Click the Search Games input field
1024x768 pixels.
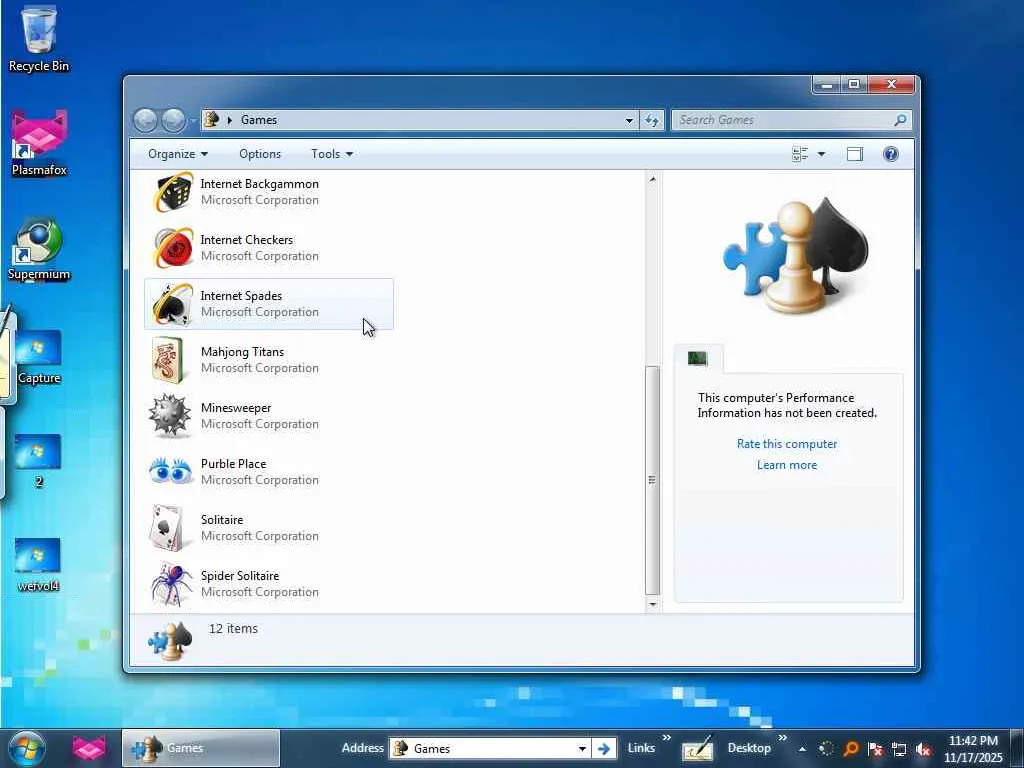784,120
